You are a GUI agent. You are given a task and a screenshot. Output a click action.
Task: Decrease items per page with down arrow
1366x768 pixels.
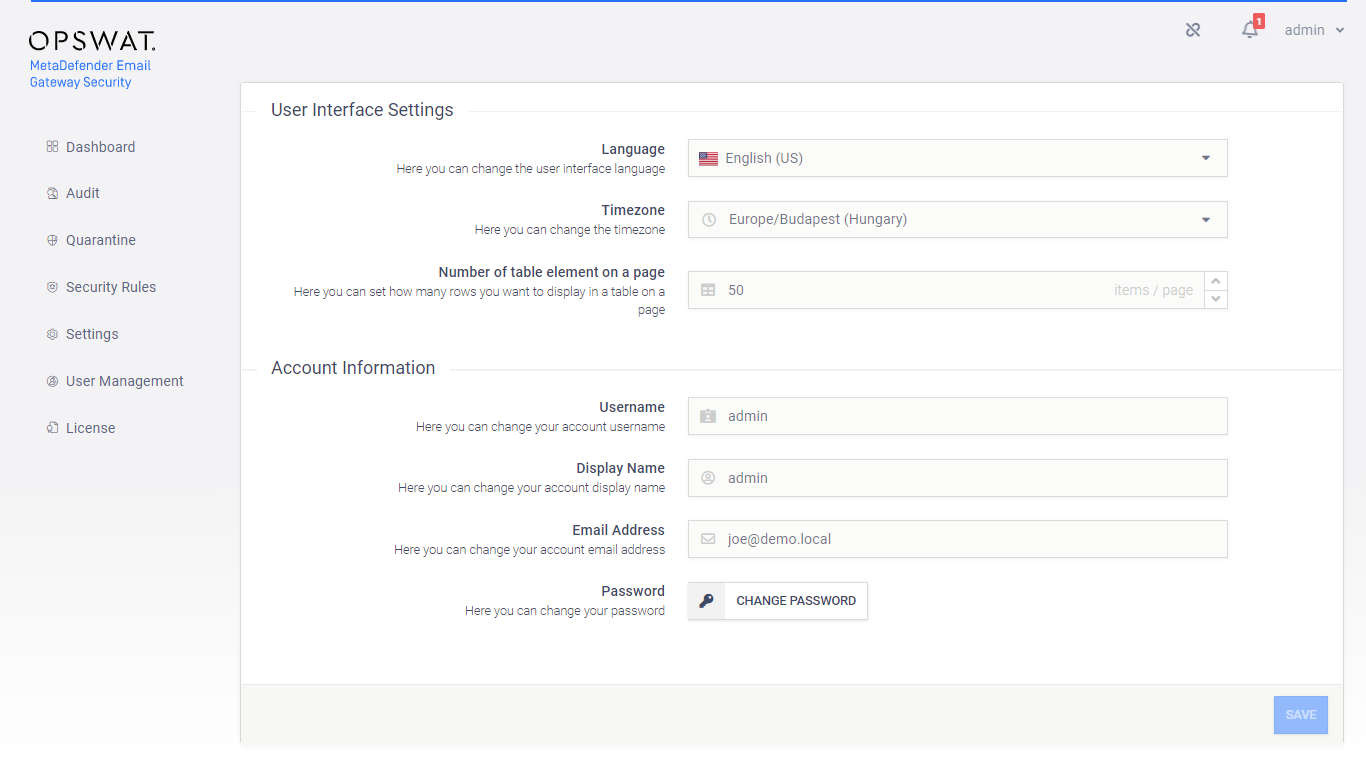[x=1216, y=299]
